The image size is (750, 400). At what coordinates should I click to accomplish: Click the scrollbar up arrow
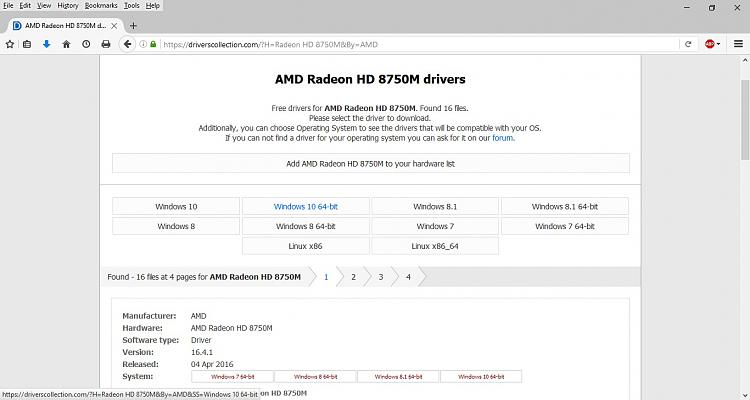coord(745,60)
